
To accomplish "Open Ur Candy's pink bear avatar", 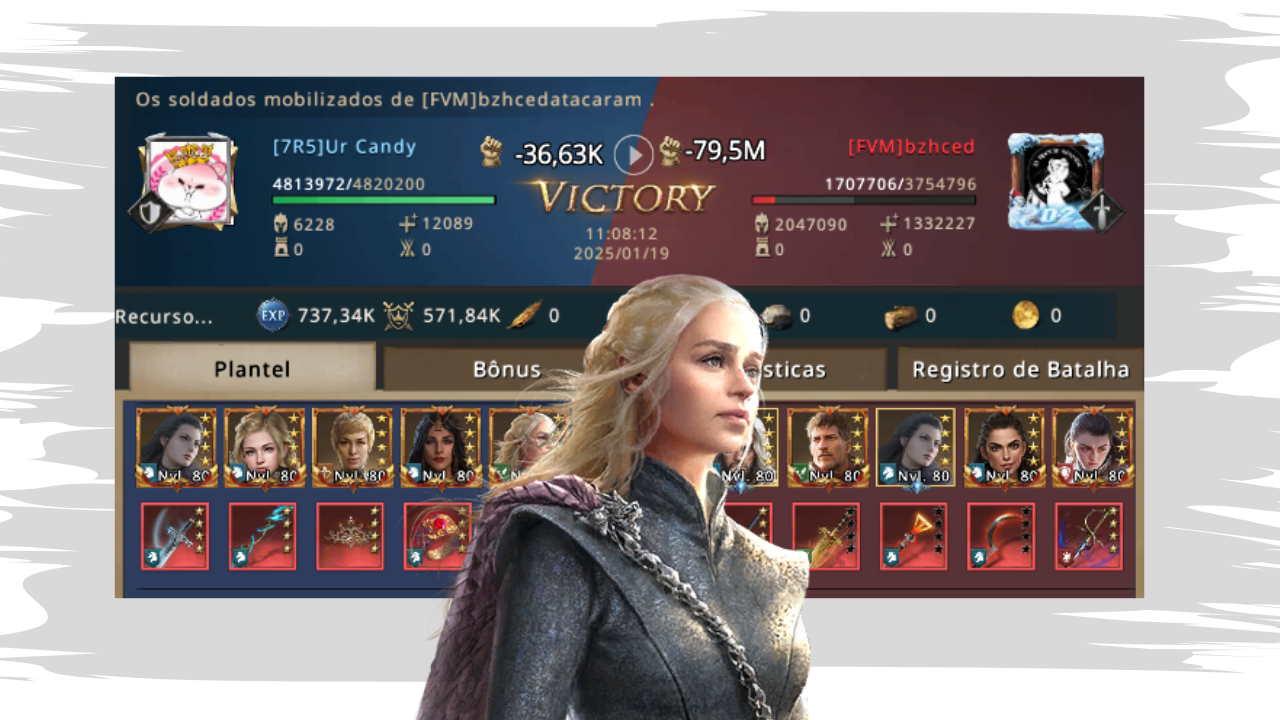I will coord(189,183).
